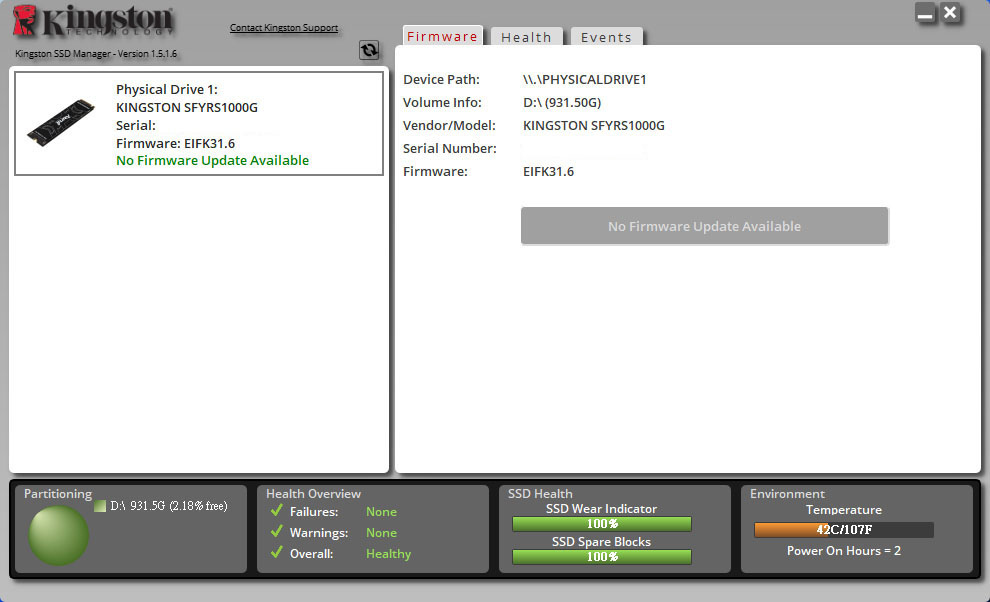Minimize the Kingston SSD Manager window
990x602 pixels.
tap(926, 13)
